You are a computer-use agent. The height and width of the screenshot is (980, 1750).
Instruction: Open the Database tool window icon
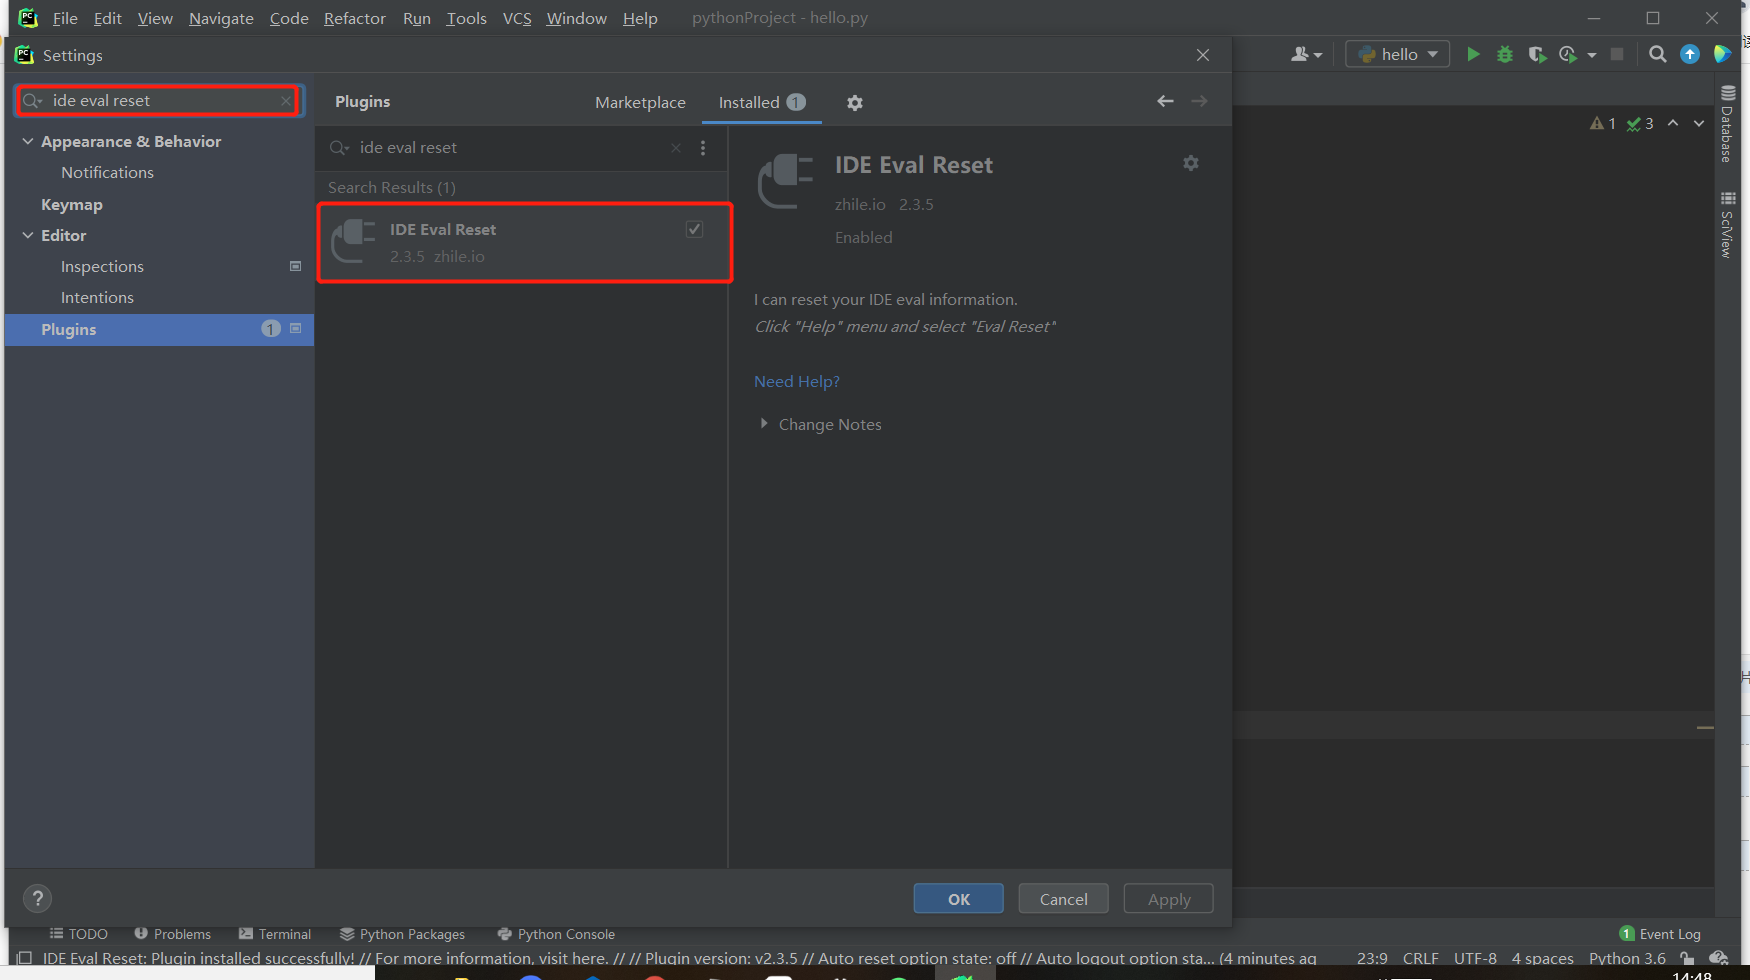pyautogui.click(x=1727, y=123)
